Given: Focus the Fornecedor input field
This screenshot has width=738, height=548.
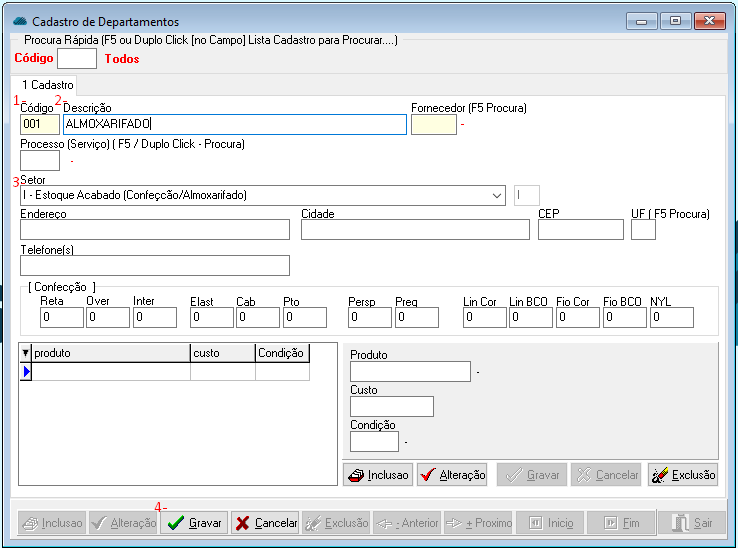Looking at the screenshot, I should (x=433, y=124).
